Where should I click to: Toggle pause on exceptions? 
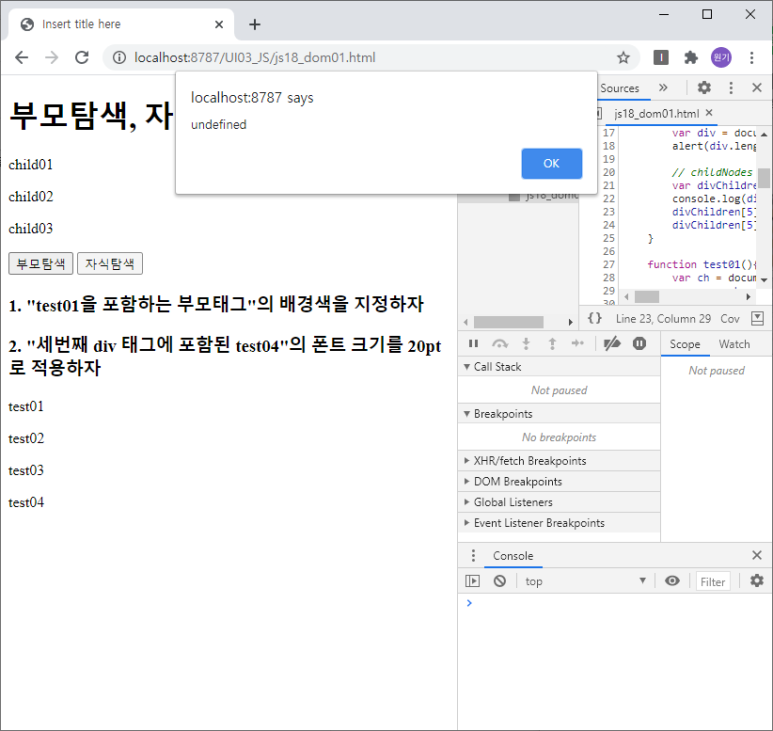click(639, 344)
